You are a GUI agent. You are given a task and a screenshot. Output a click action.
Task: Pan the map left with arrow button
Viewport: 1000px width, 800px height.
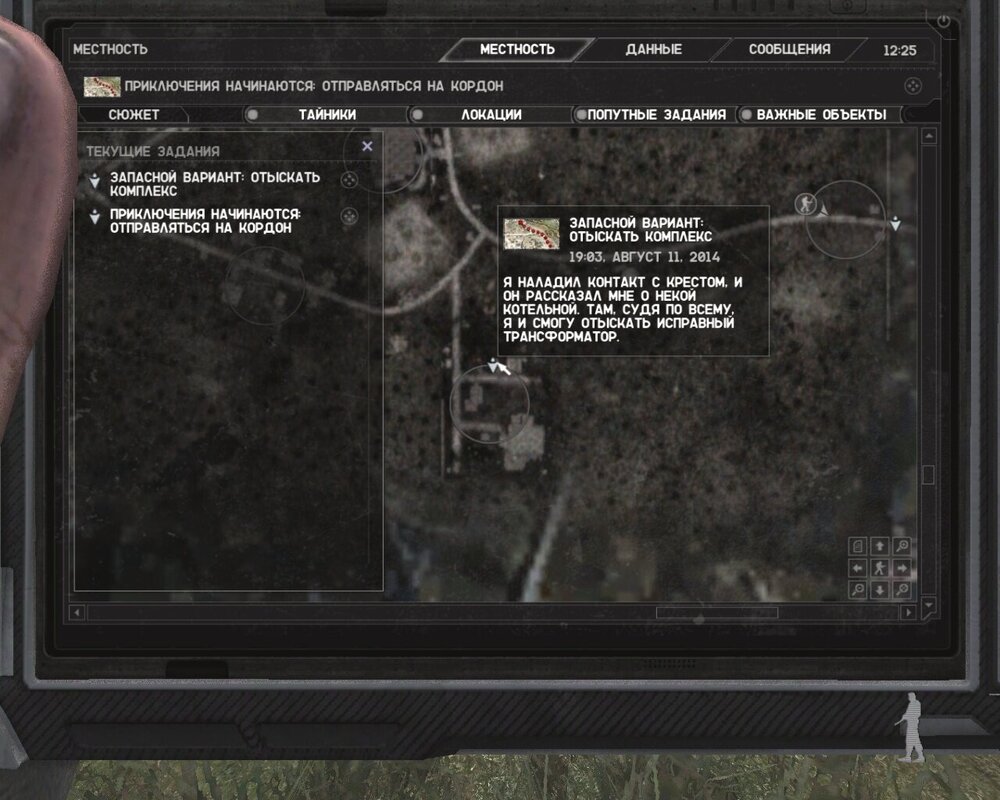858,568
